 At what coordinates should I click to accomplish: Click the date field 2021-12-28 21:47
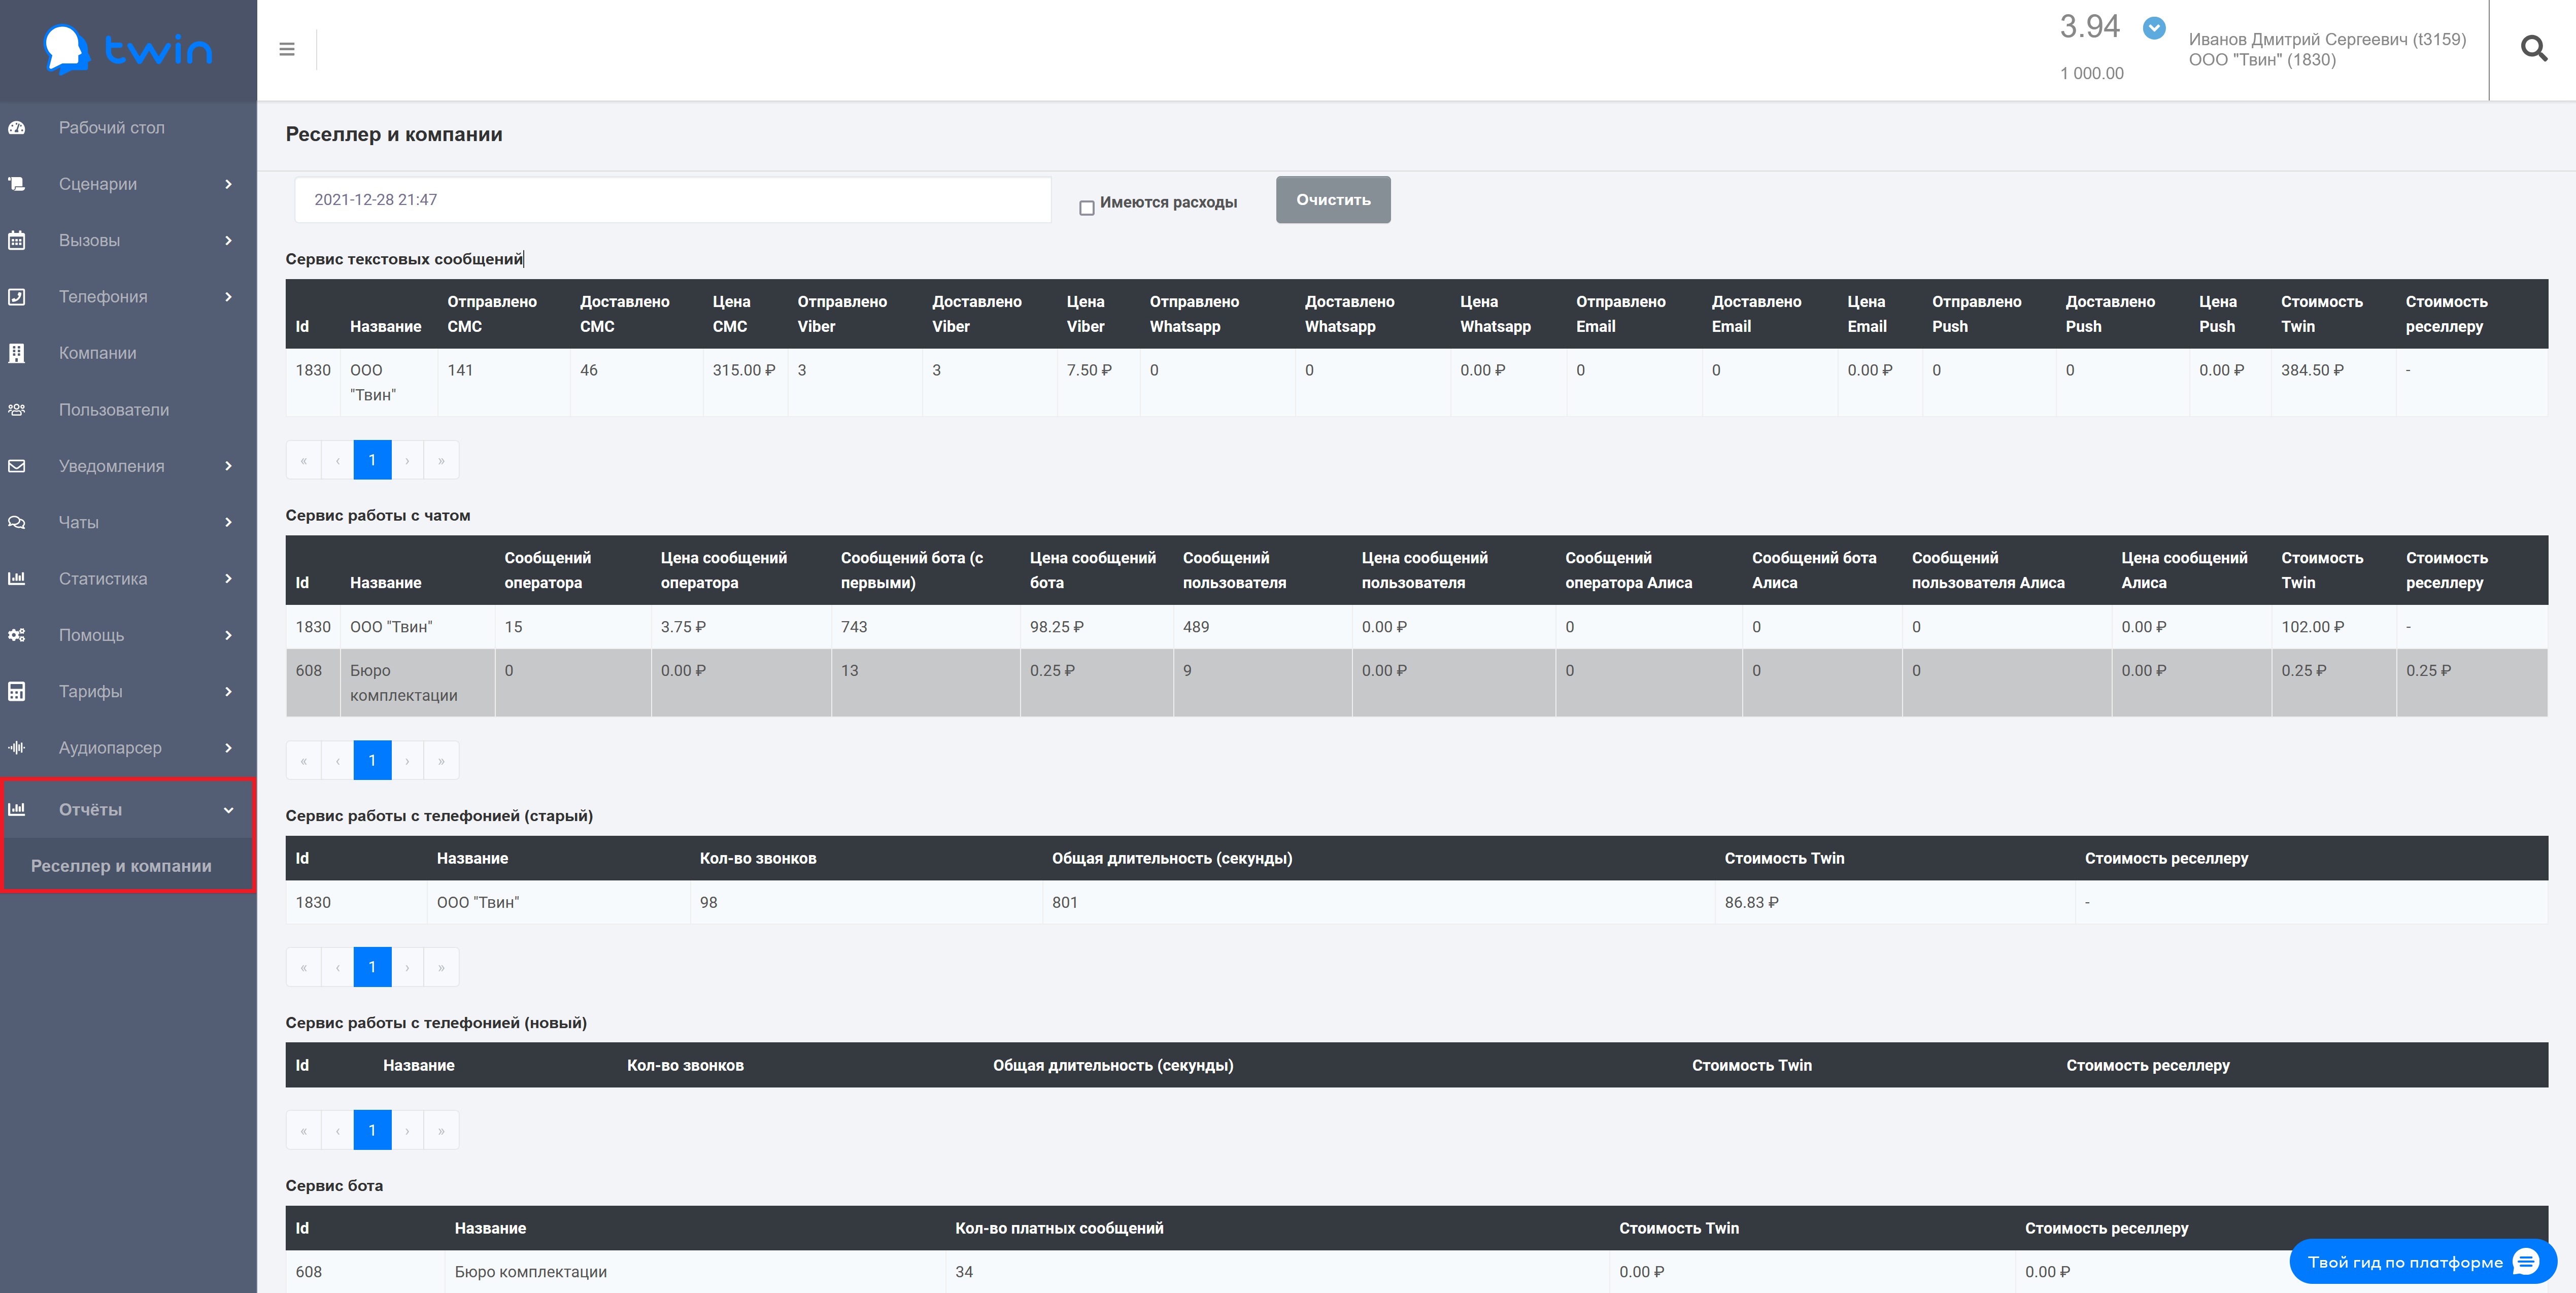[672, 200]
